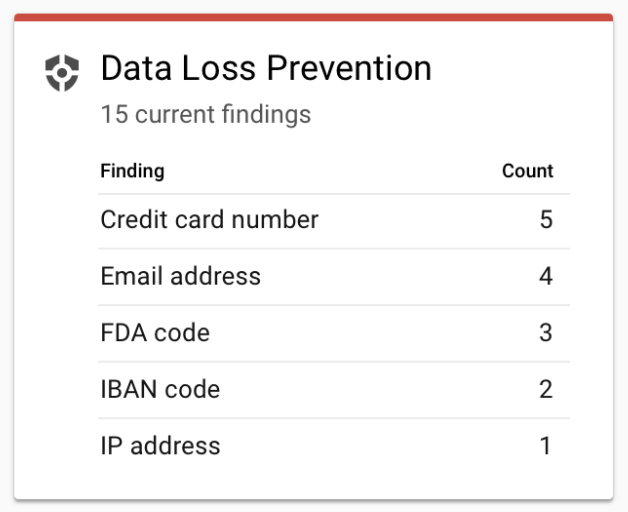The width and height of the screenshot is (628, 512).
Task: Click count value 2 for IBAN code
Action: pos(546,389)
